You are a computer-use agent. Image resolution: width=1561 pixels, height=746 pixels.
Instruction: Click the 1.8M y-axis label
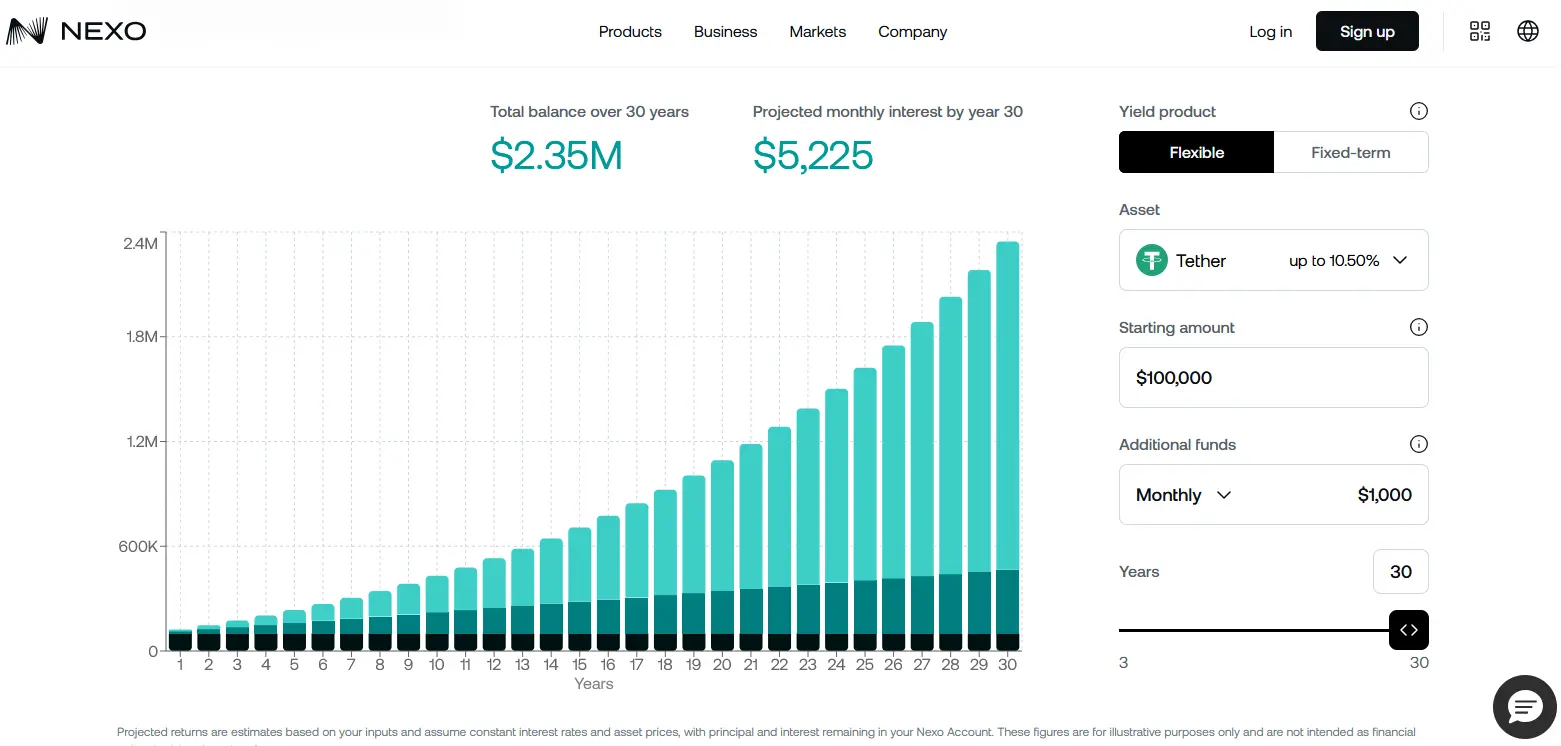coord(142,336)
